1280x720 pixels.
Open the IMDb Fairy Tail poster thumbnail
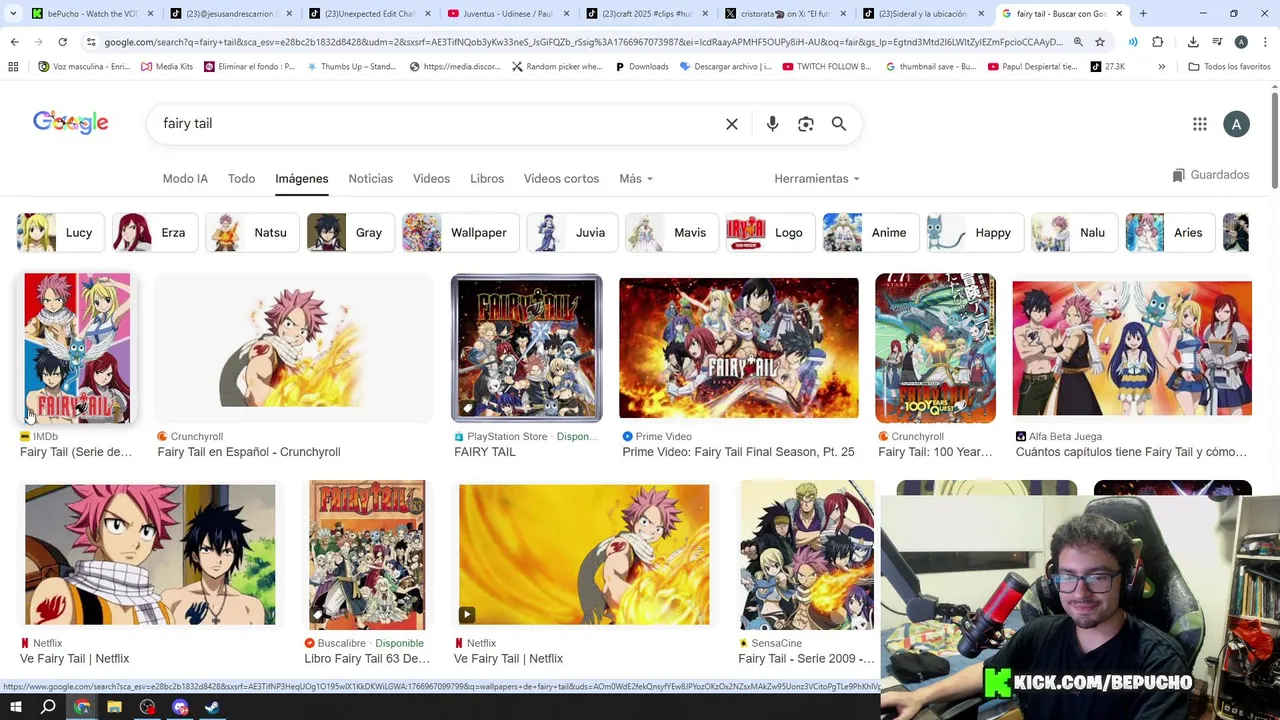click(x=77, y=348)
